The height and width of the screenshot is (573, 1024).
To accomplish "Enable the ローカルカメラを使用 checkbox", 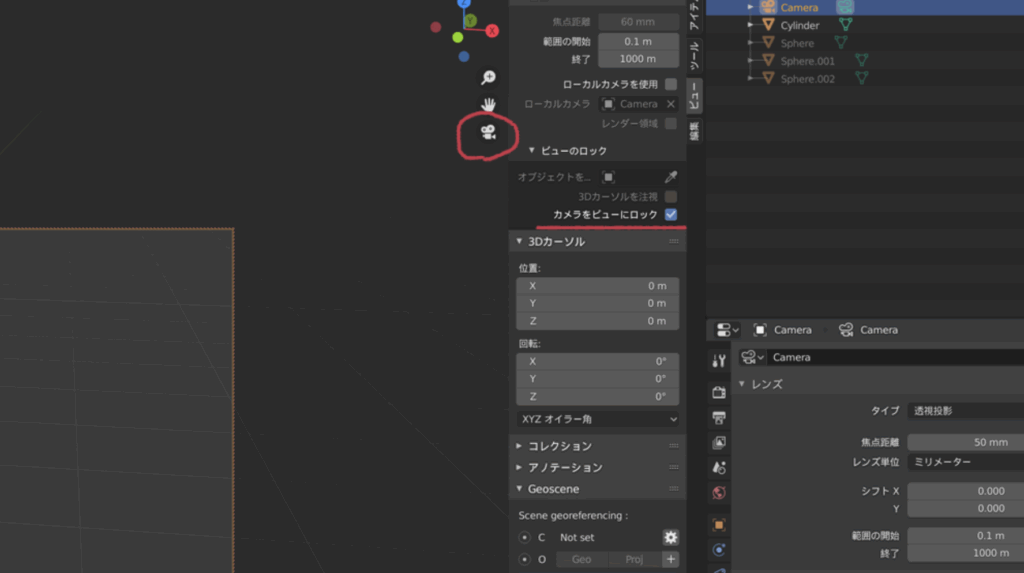I will [671, 85].
